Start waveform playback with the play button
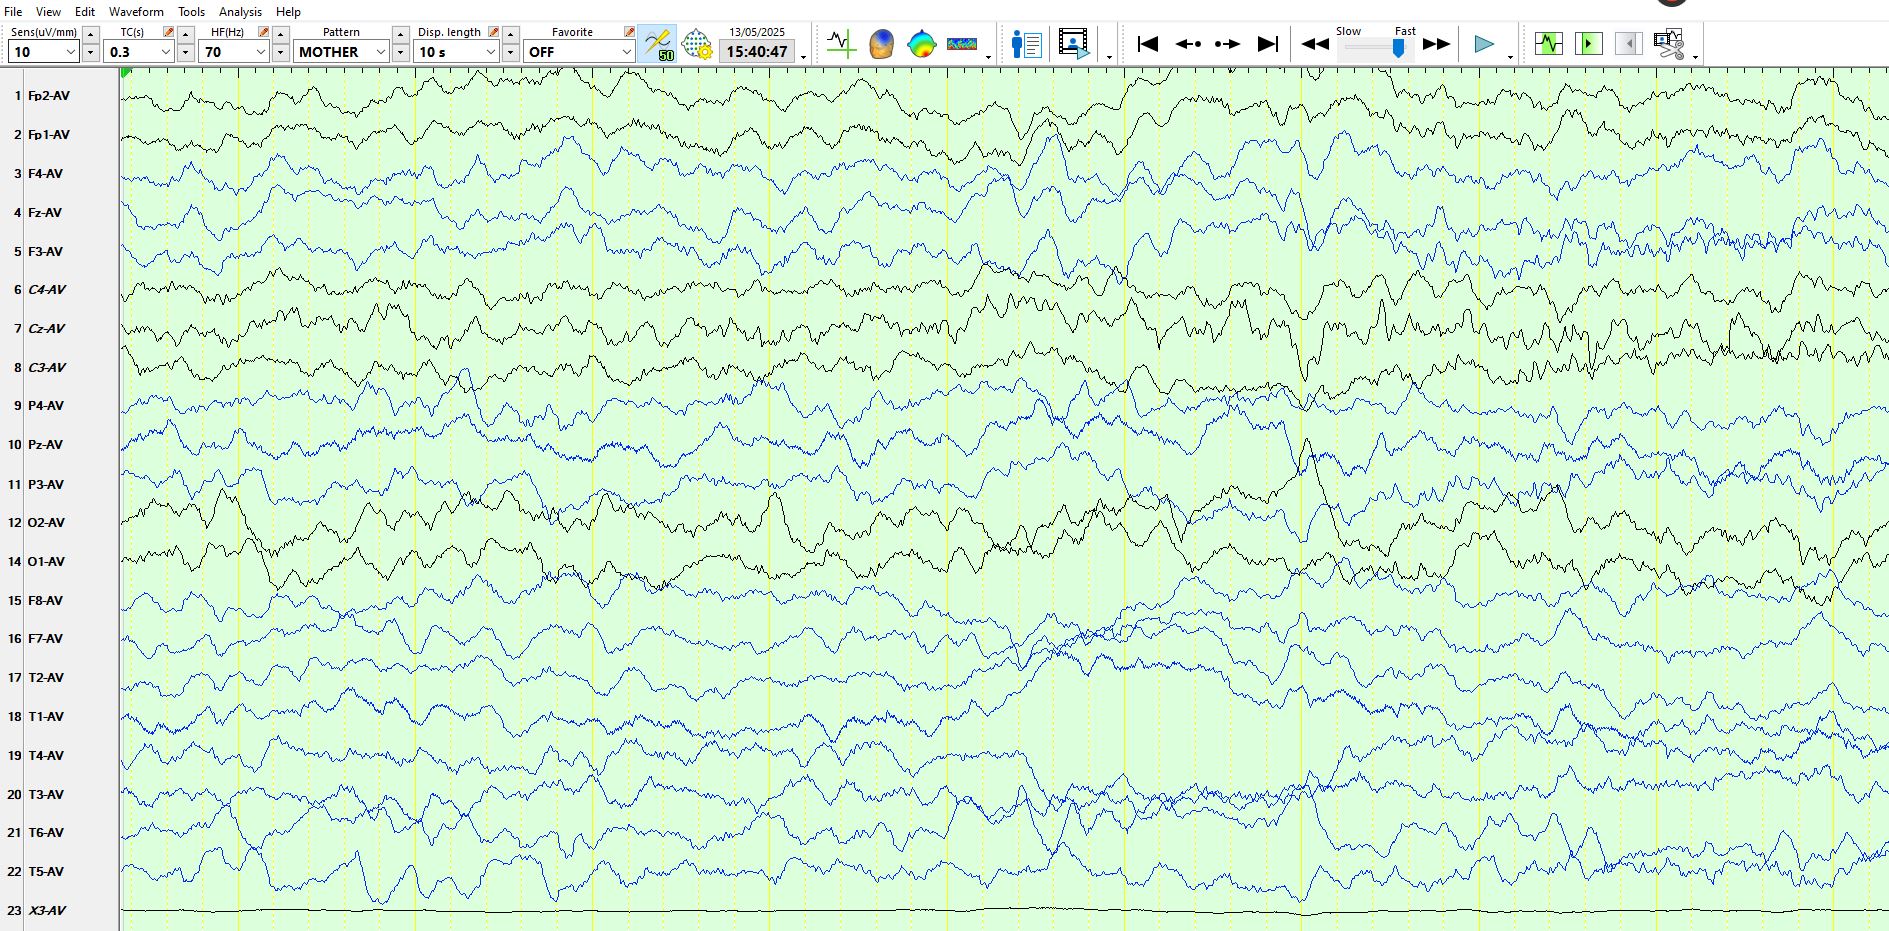1889x931 pixels. coord(1484,44)
